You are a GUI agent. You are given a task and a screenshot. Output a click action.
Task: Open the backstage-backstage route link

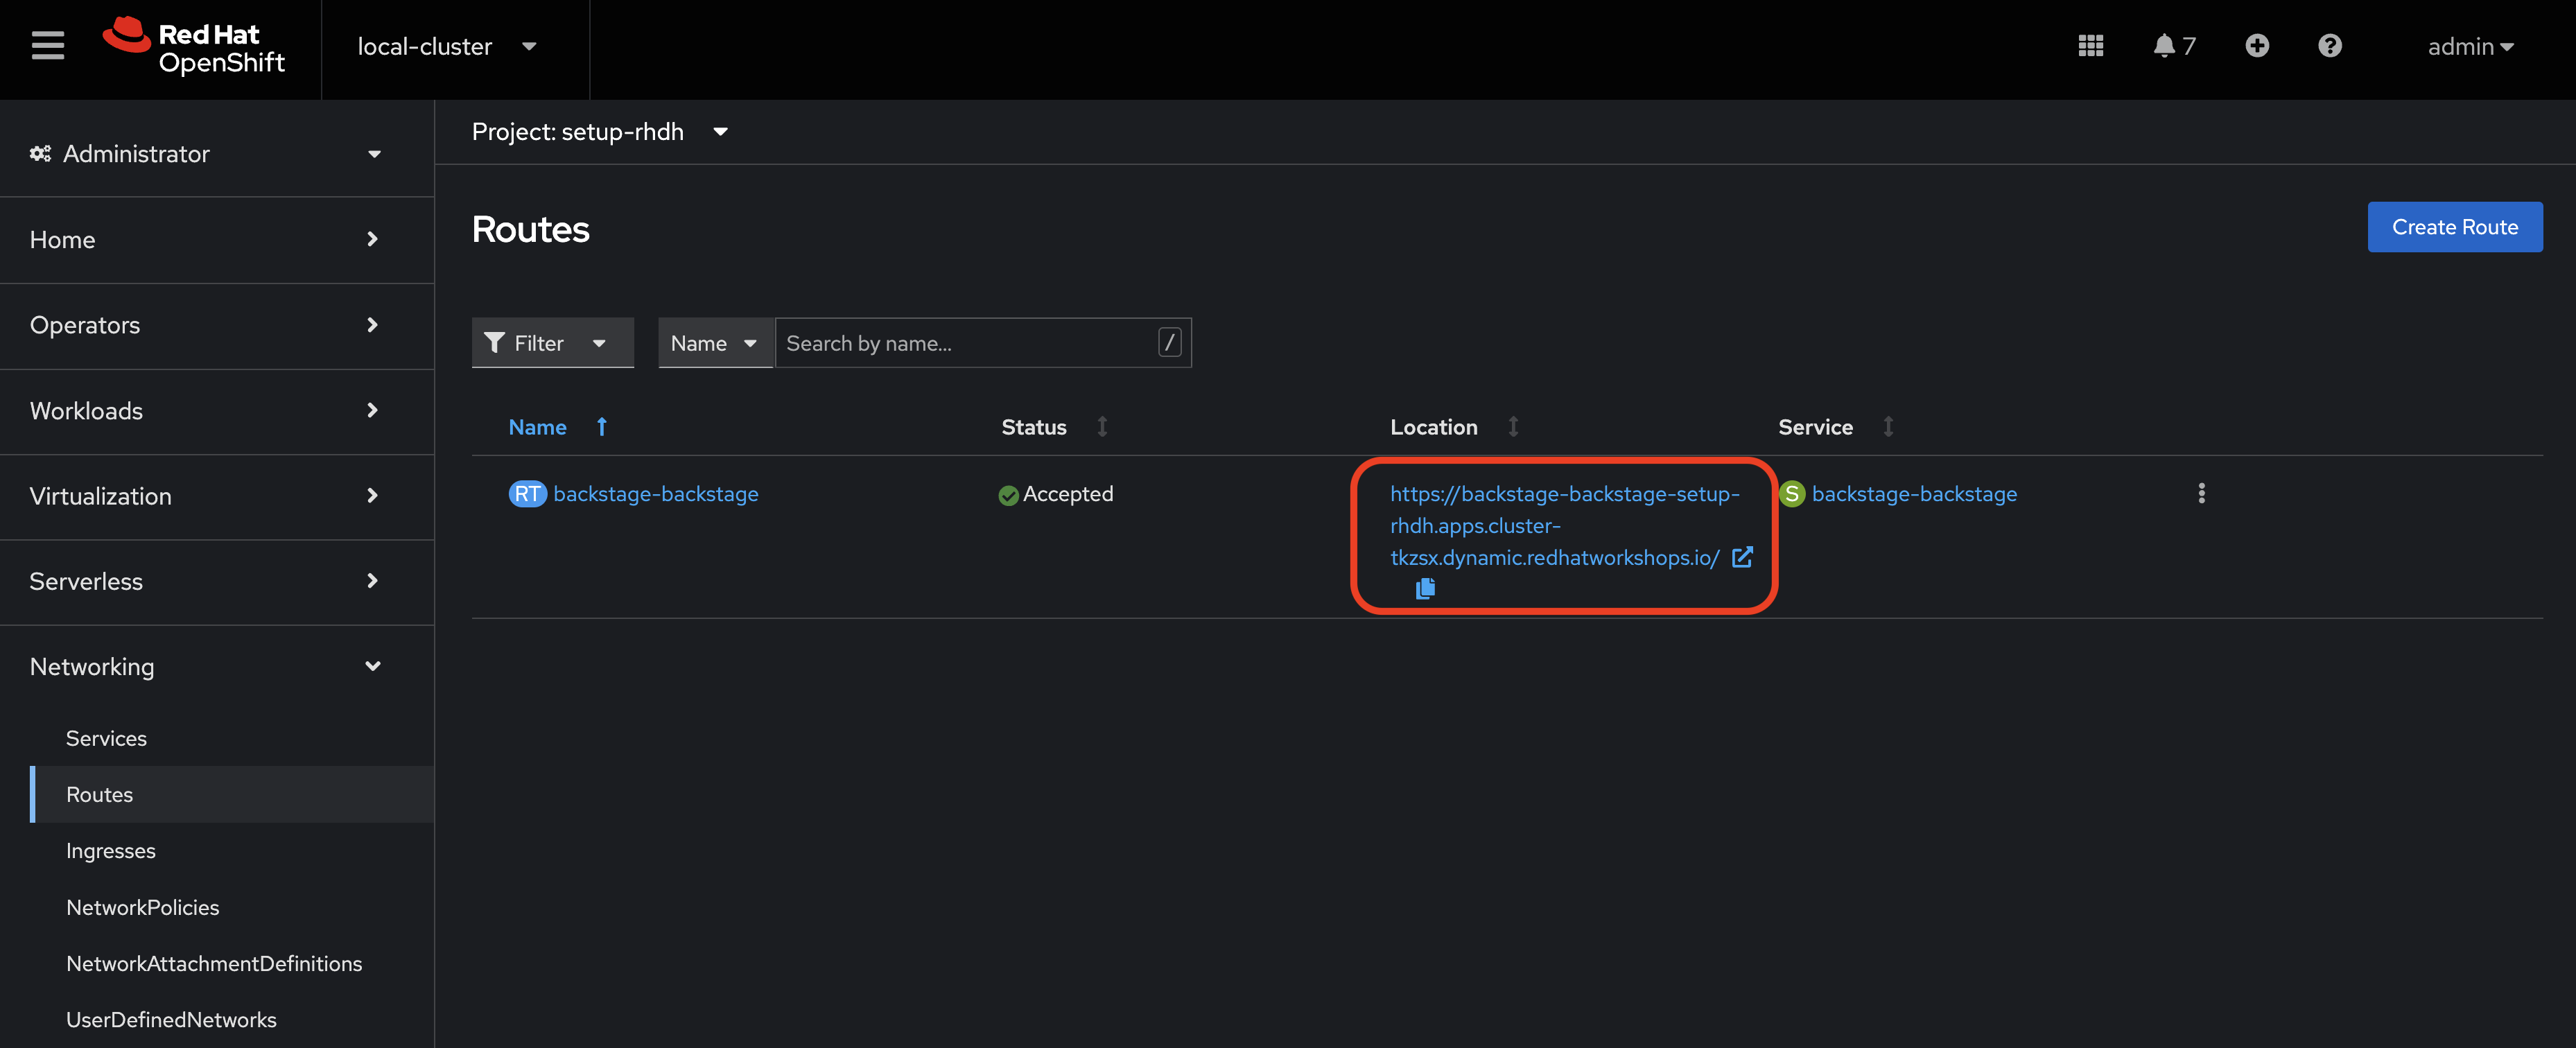click(656, 494)
